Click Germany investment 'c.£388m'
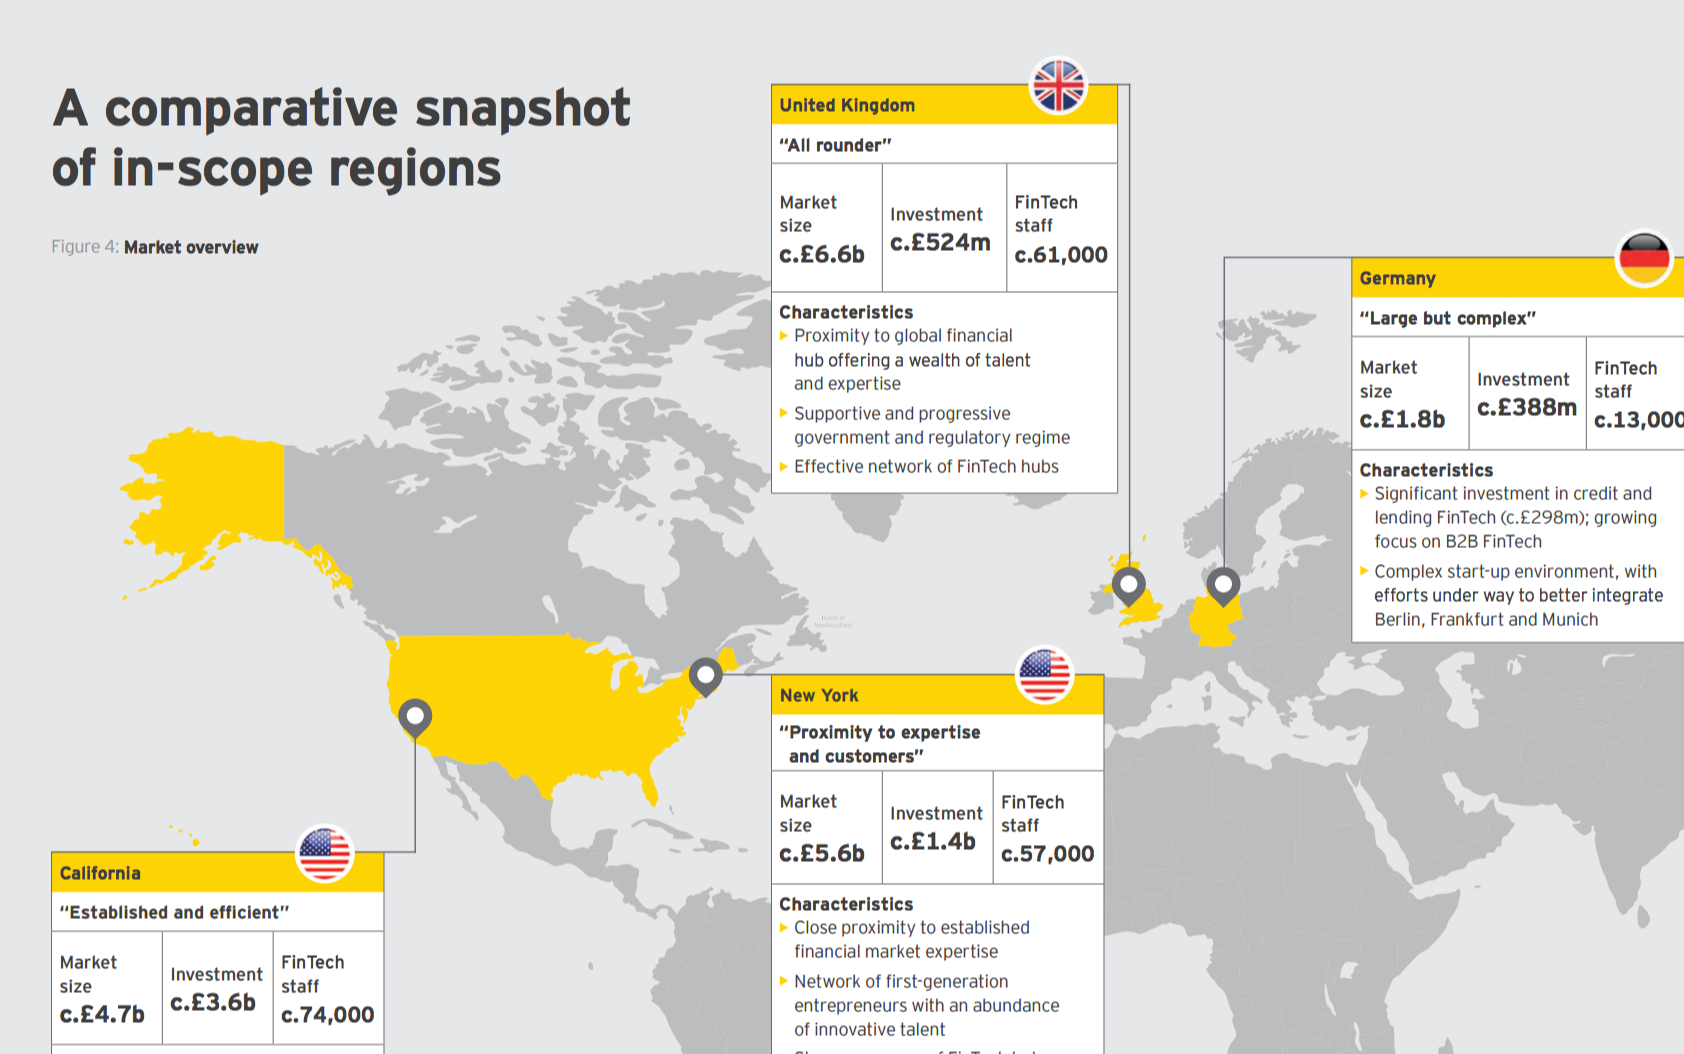This screenshot has width=1684, height=1054. tap(1527, 408)
